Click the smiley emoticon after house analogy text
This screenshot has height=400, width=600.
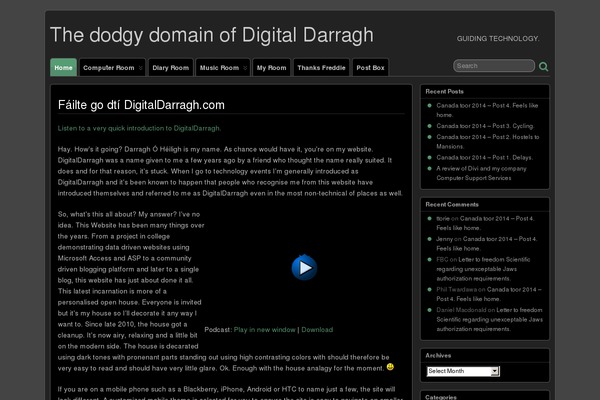coord(390,367)
